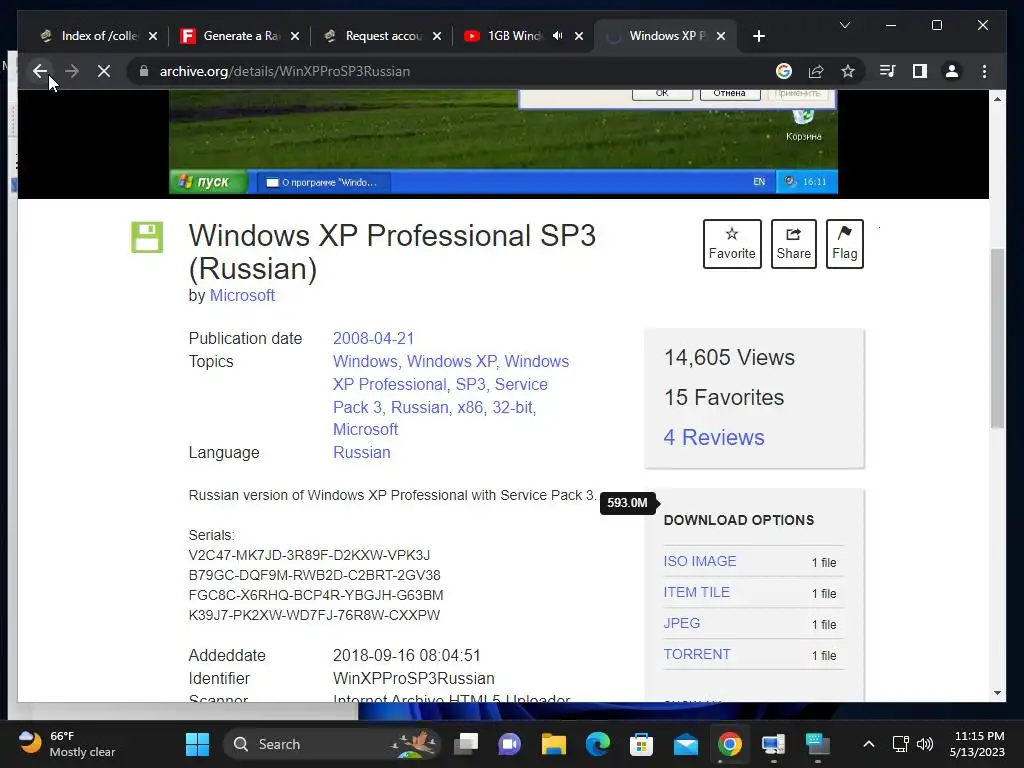This screenshot has height=768, width=1024.
Task: Close the Request accou tab
Action: pyautogui.click(x=437, y=36)
